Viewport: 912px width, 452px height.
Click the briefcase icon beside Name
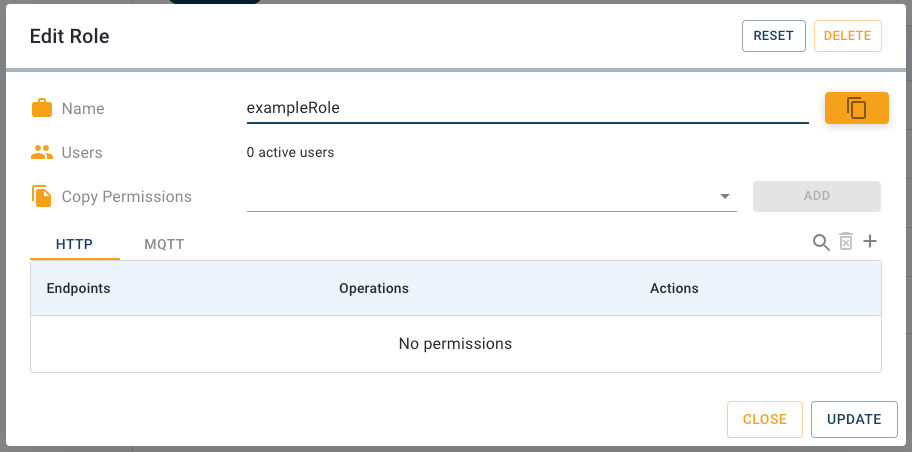42,108
